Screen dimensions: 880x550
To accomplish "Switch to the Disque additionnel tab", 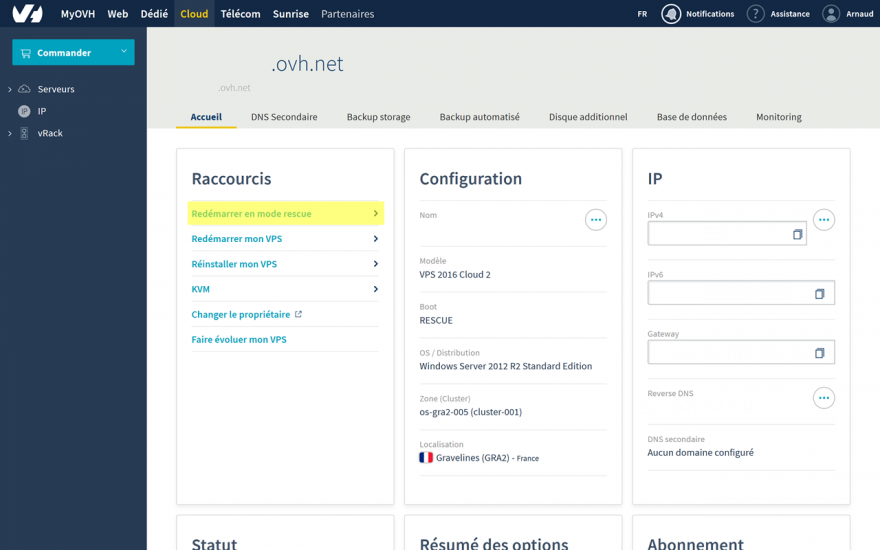I will pos(588,117).
